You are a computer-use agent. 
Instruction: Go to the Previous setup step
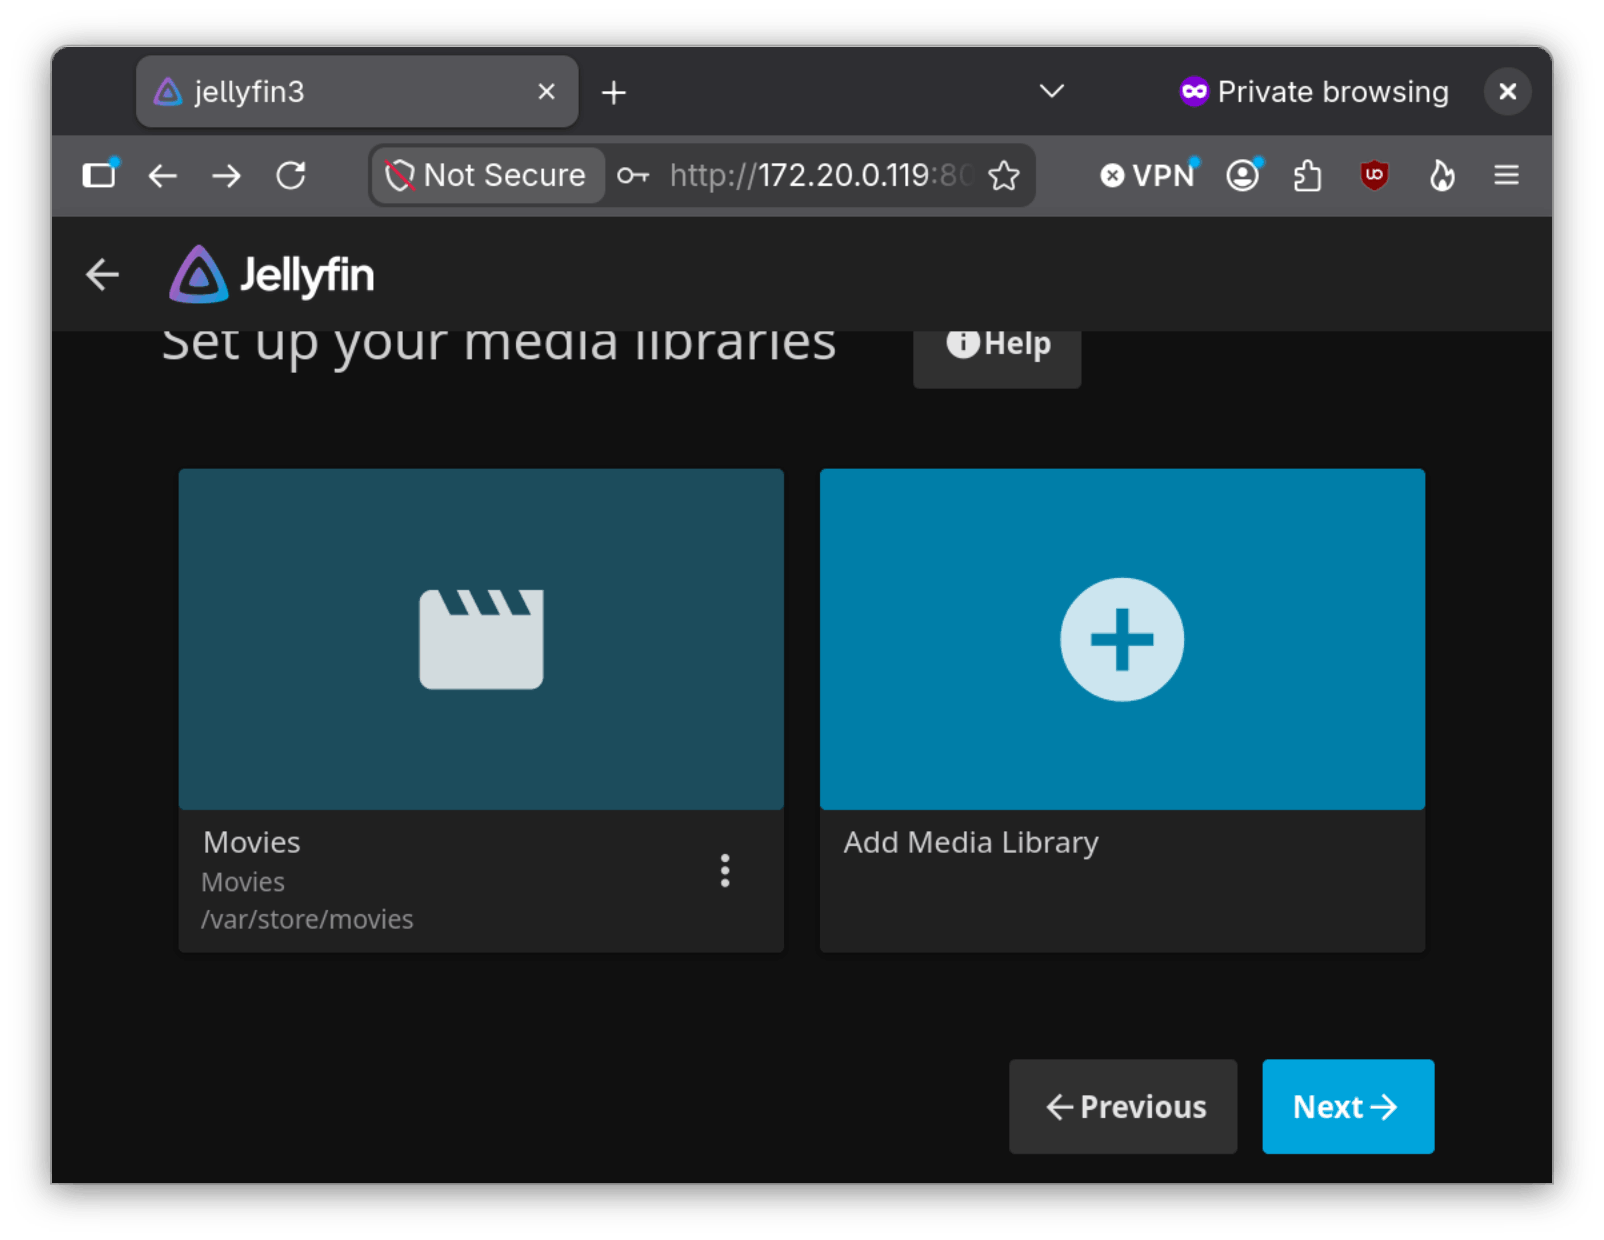click(x=1123, y=1107)
